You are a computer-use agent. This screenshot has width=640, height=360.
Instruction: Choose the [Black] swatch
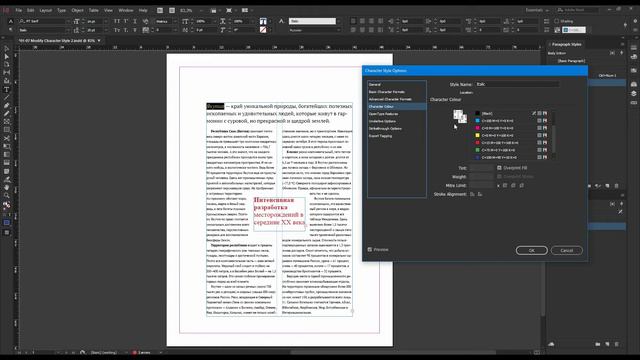pyautogui.click(x=512, y=113)
